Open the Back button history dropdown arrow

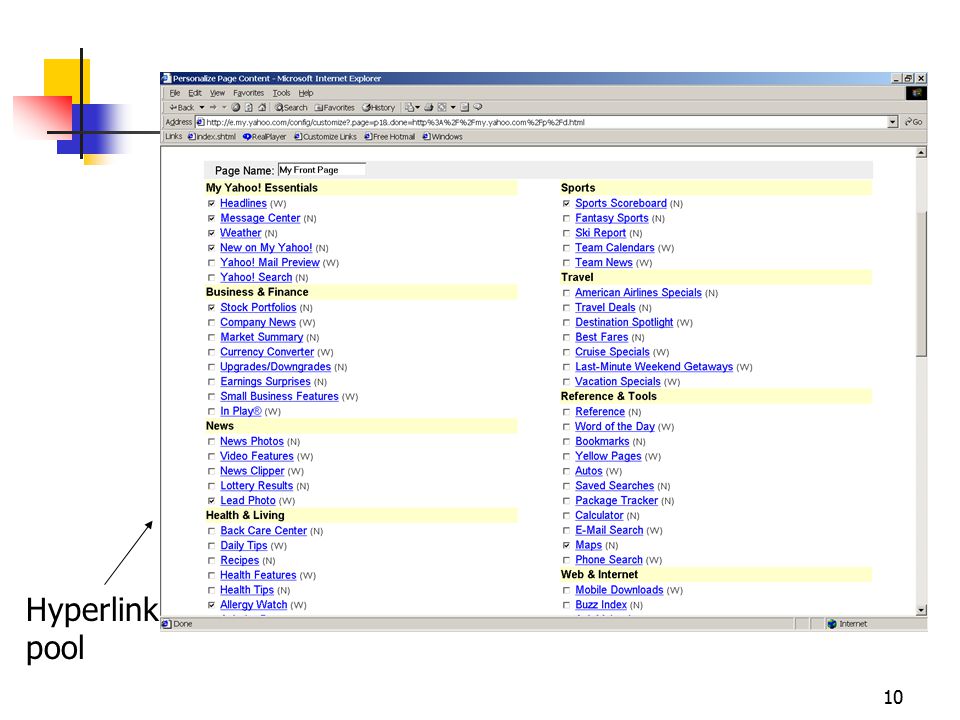click(202, 107)
